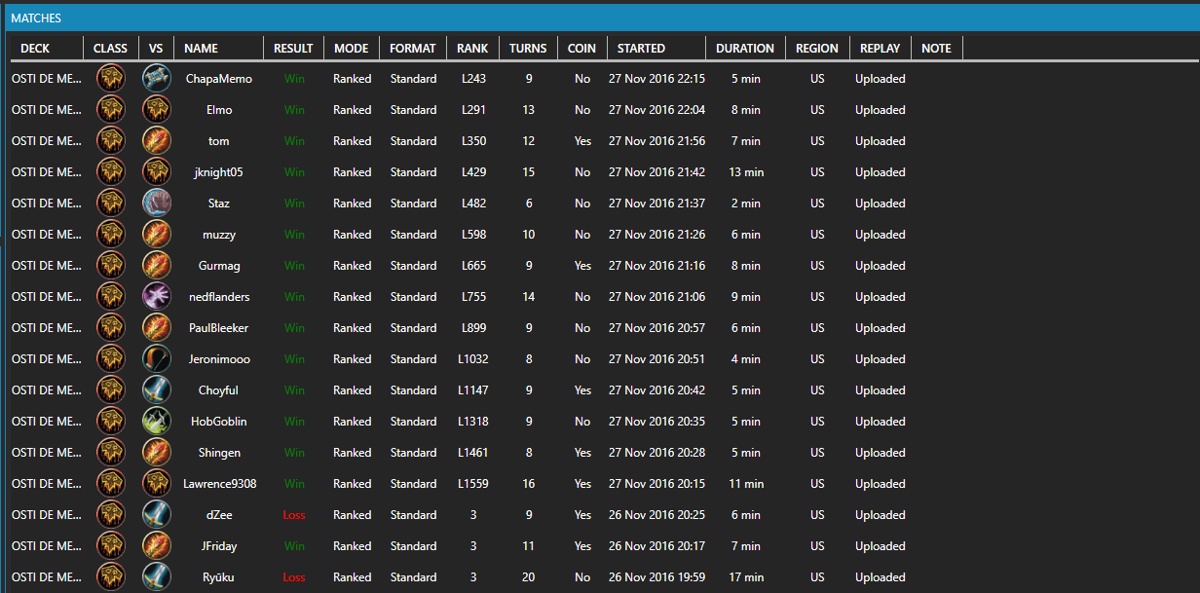Select the red Loss result for dZee
The image size is (1200, 593).
coord(294,515)
